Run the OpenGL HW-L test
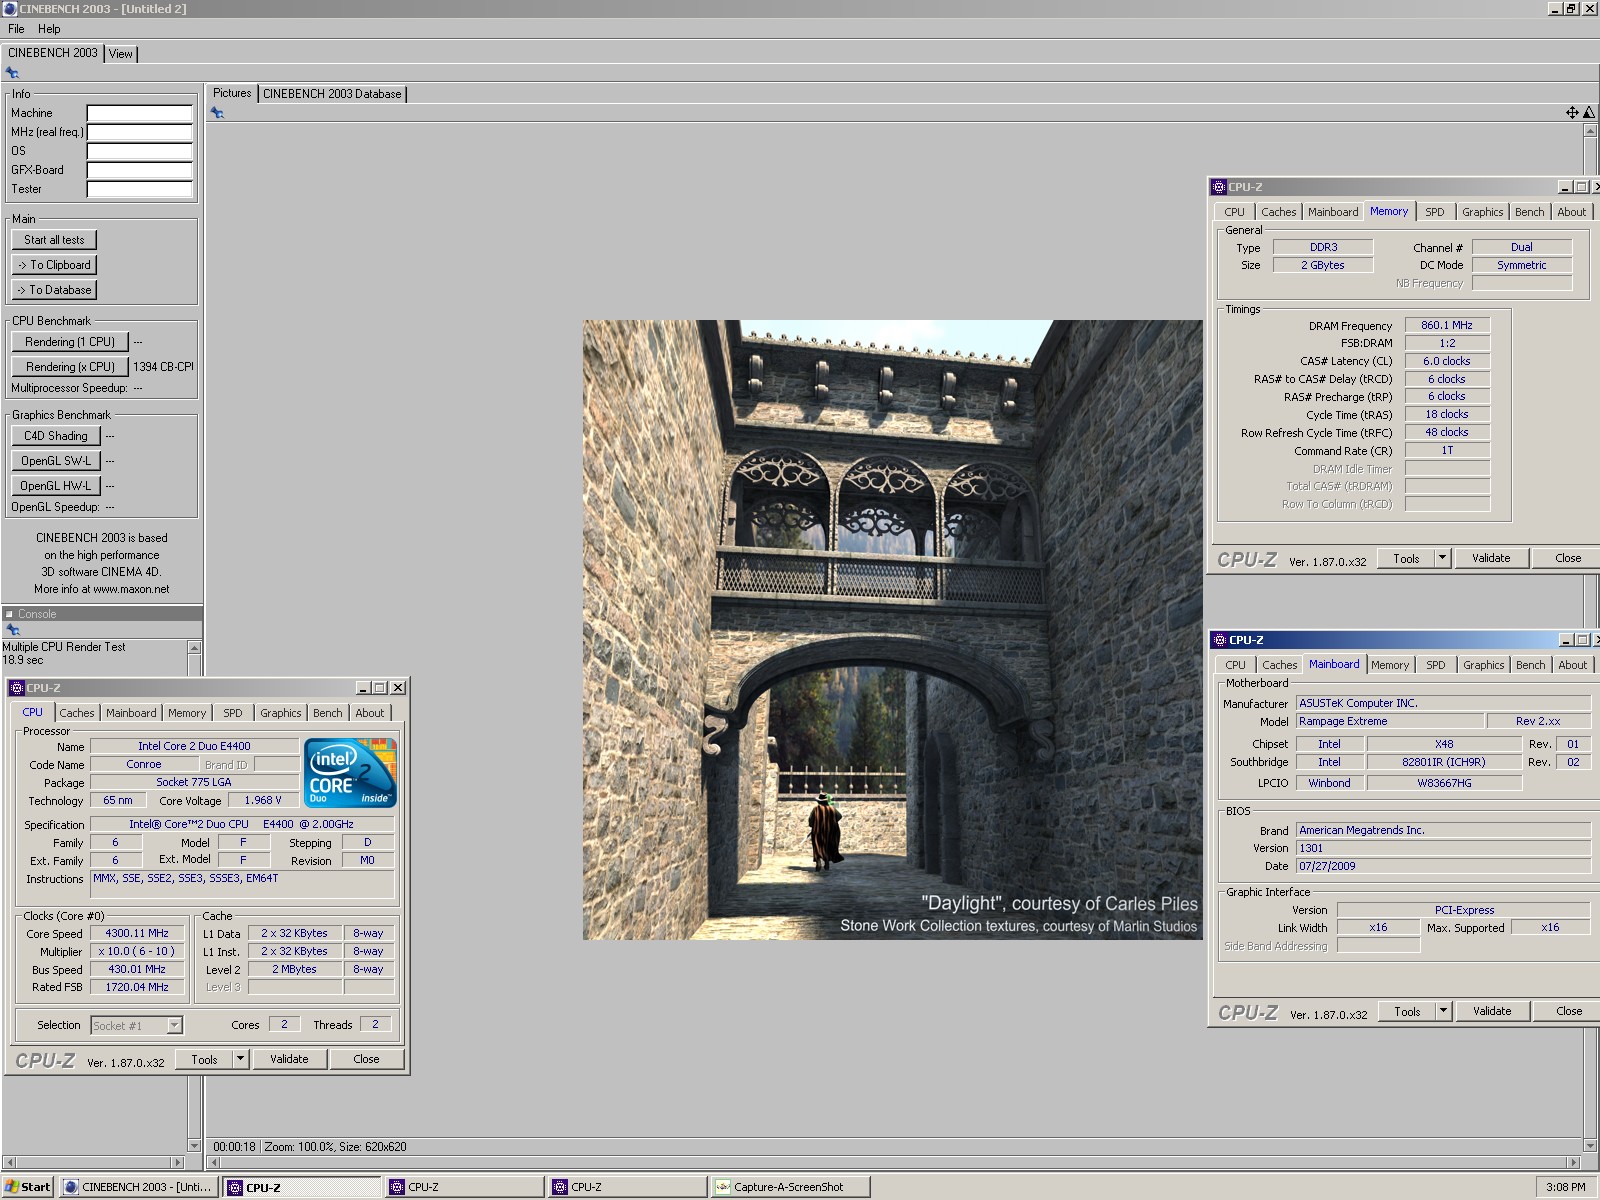The width and height of the screenshot is (1600, 1200). [x=56, y=486]
